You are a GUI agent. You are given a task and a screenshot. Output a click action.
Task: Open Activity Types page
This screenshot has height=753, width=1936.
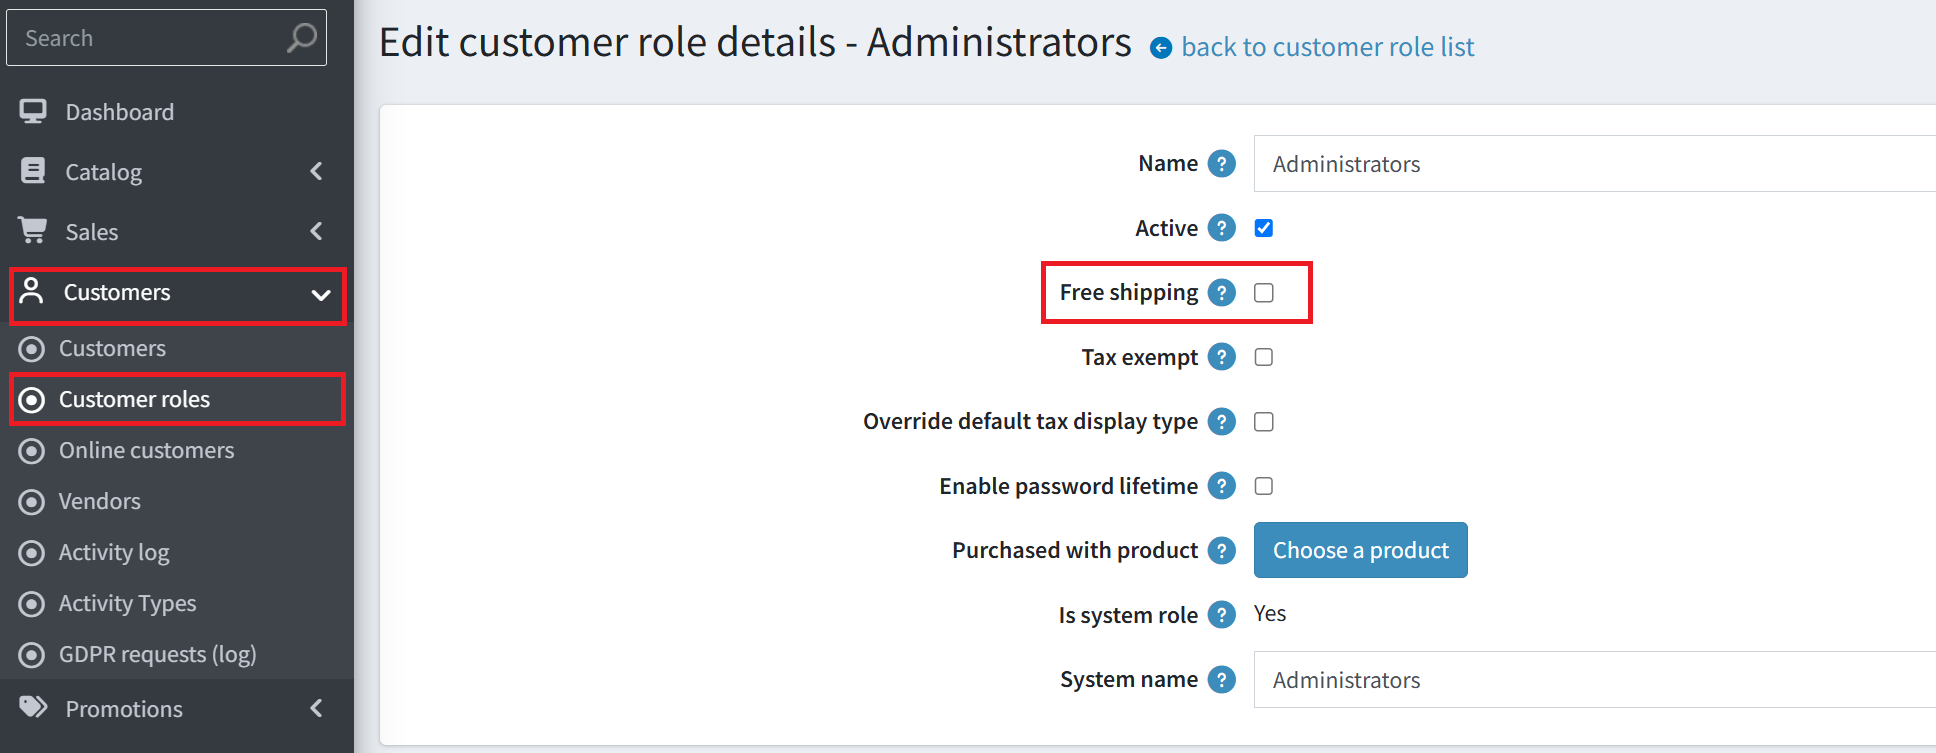click(x=177, y=603)
